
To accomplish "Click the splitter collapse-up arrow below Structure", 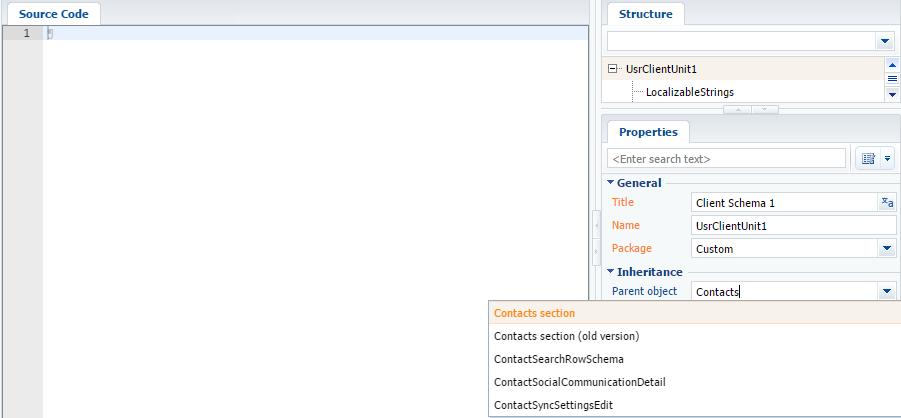I will 737,109.
